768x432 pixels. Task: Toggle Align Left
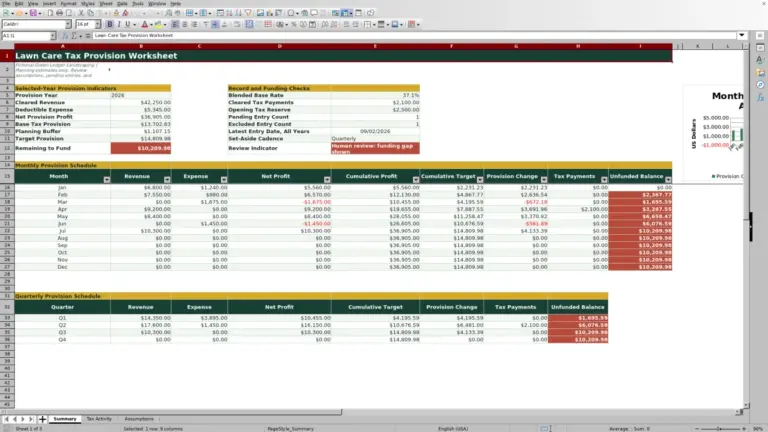175,24
